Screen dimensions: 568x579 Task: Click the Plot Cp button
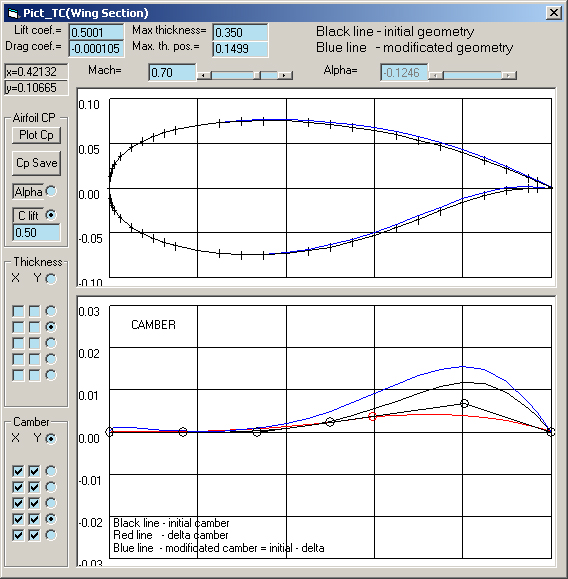click(36, 135)
